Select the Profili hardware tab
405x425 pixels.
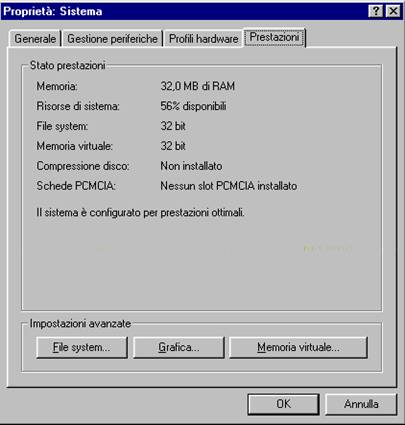point(203,39)
